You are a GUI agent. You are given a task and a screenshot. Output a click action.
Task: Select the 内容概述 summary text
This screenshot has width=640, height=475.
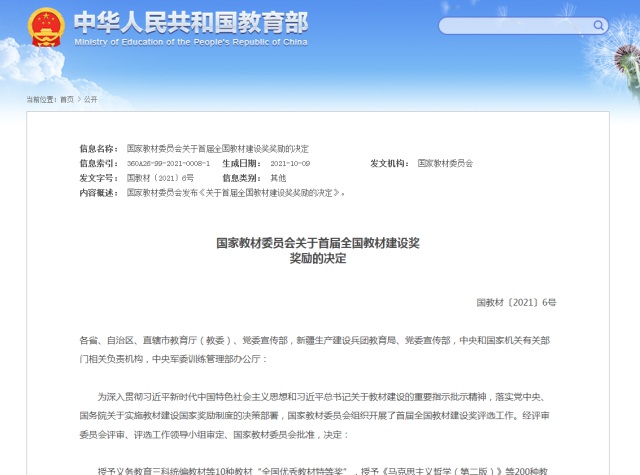click(x=236, y=193)
